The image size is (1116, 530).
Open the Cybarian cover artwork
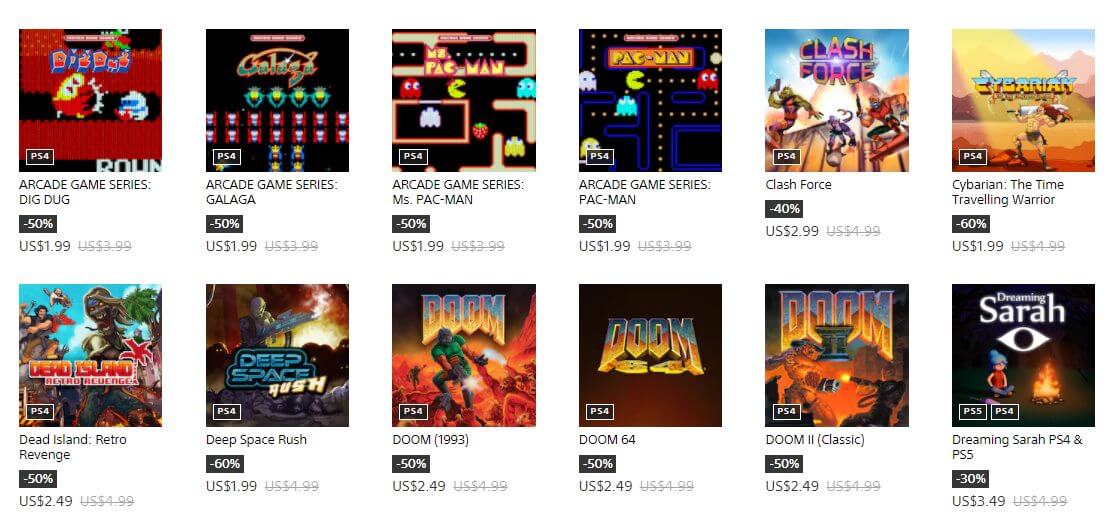click(1023, 100)
